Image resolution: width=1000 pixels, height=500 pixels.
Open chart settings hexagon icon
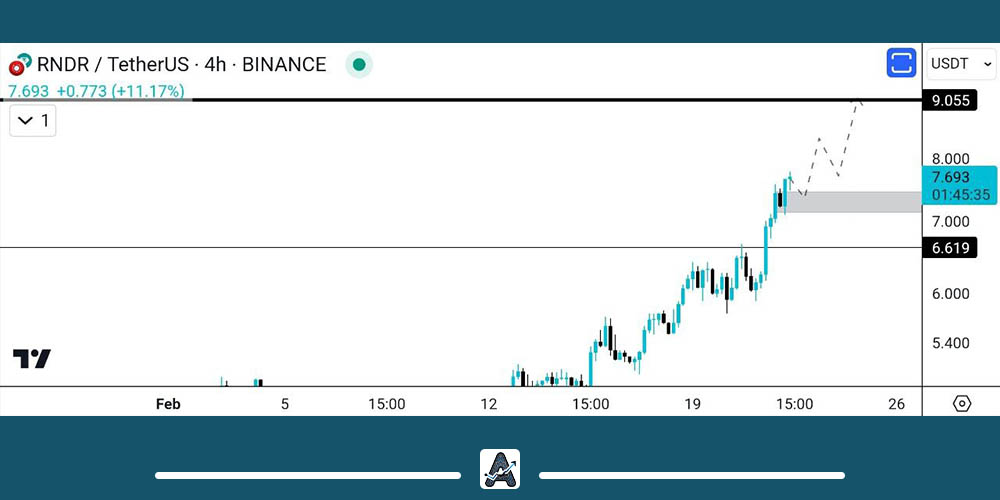coord(961,404)
